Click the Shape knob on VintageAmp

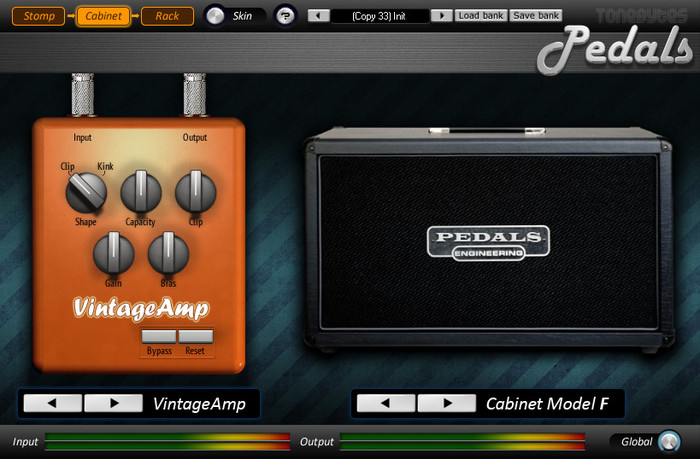point(86,192)
